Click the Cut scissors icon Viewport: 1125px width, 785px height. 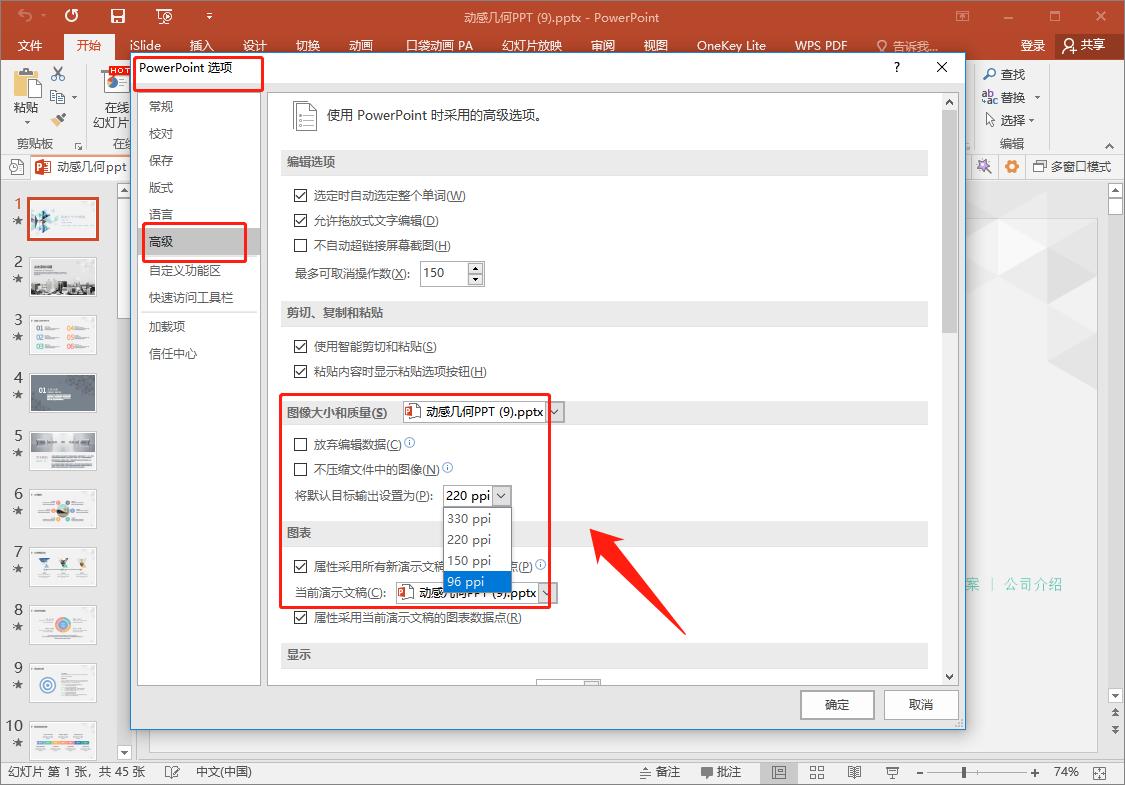(58, 74)
